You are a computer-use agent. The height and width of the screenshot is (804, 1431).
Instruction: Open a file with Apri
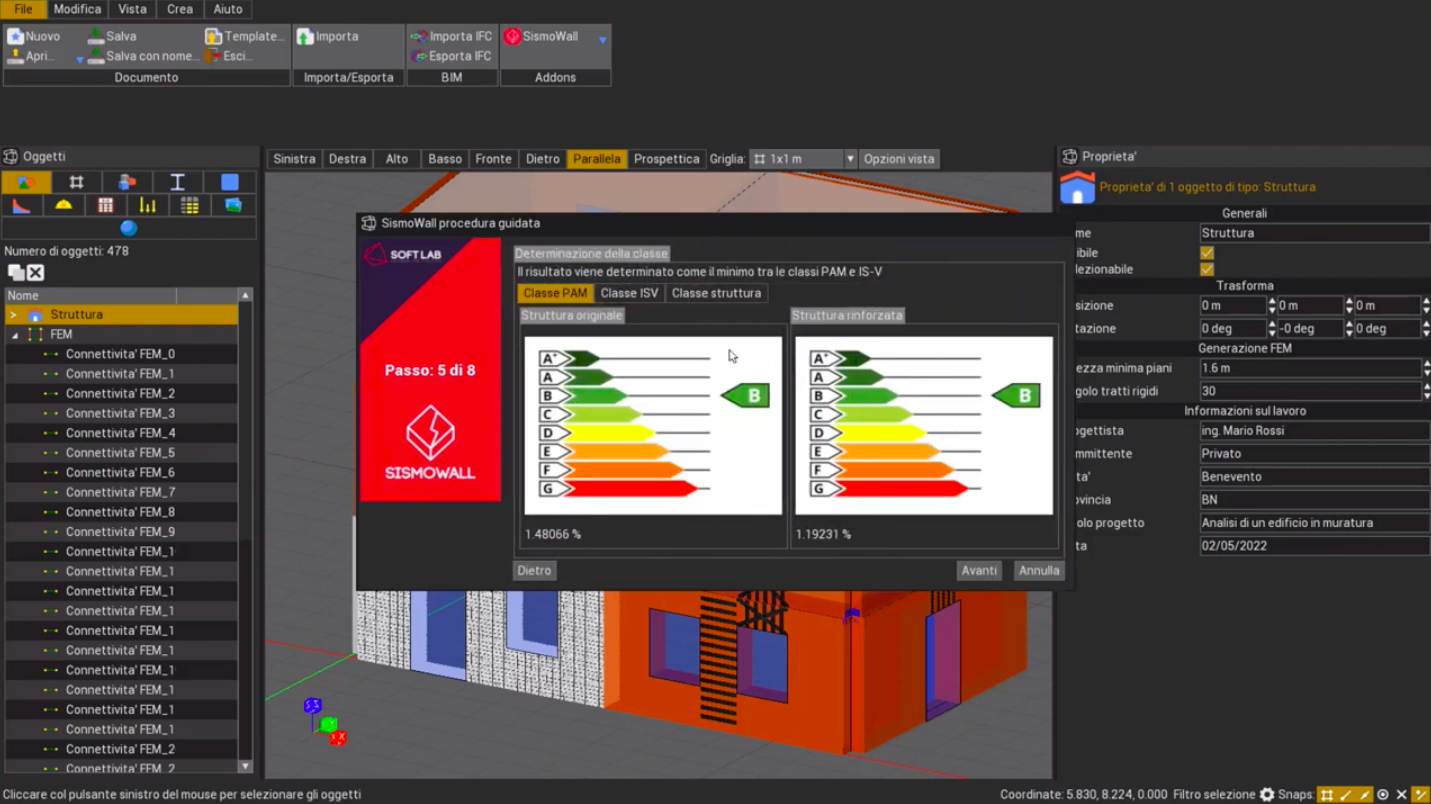coord(31,56)
